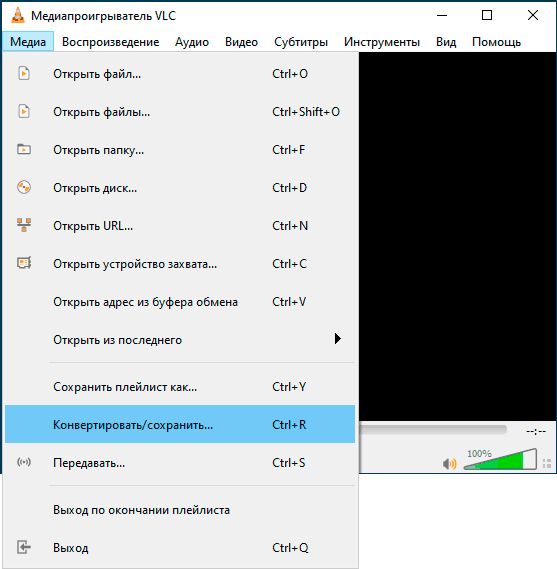Open the Воспроизведение menu
The height and width of the screenshot is (569, 557).
110,41
